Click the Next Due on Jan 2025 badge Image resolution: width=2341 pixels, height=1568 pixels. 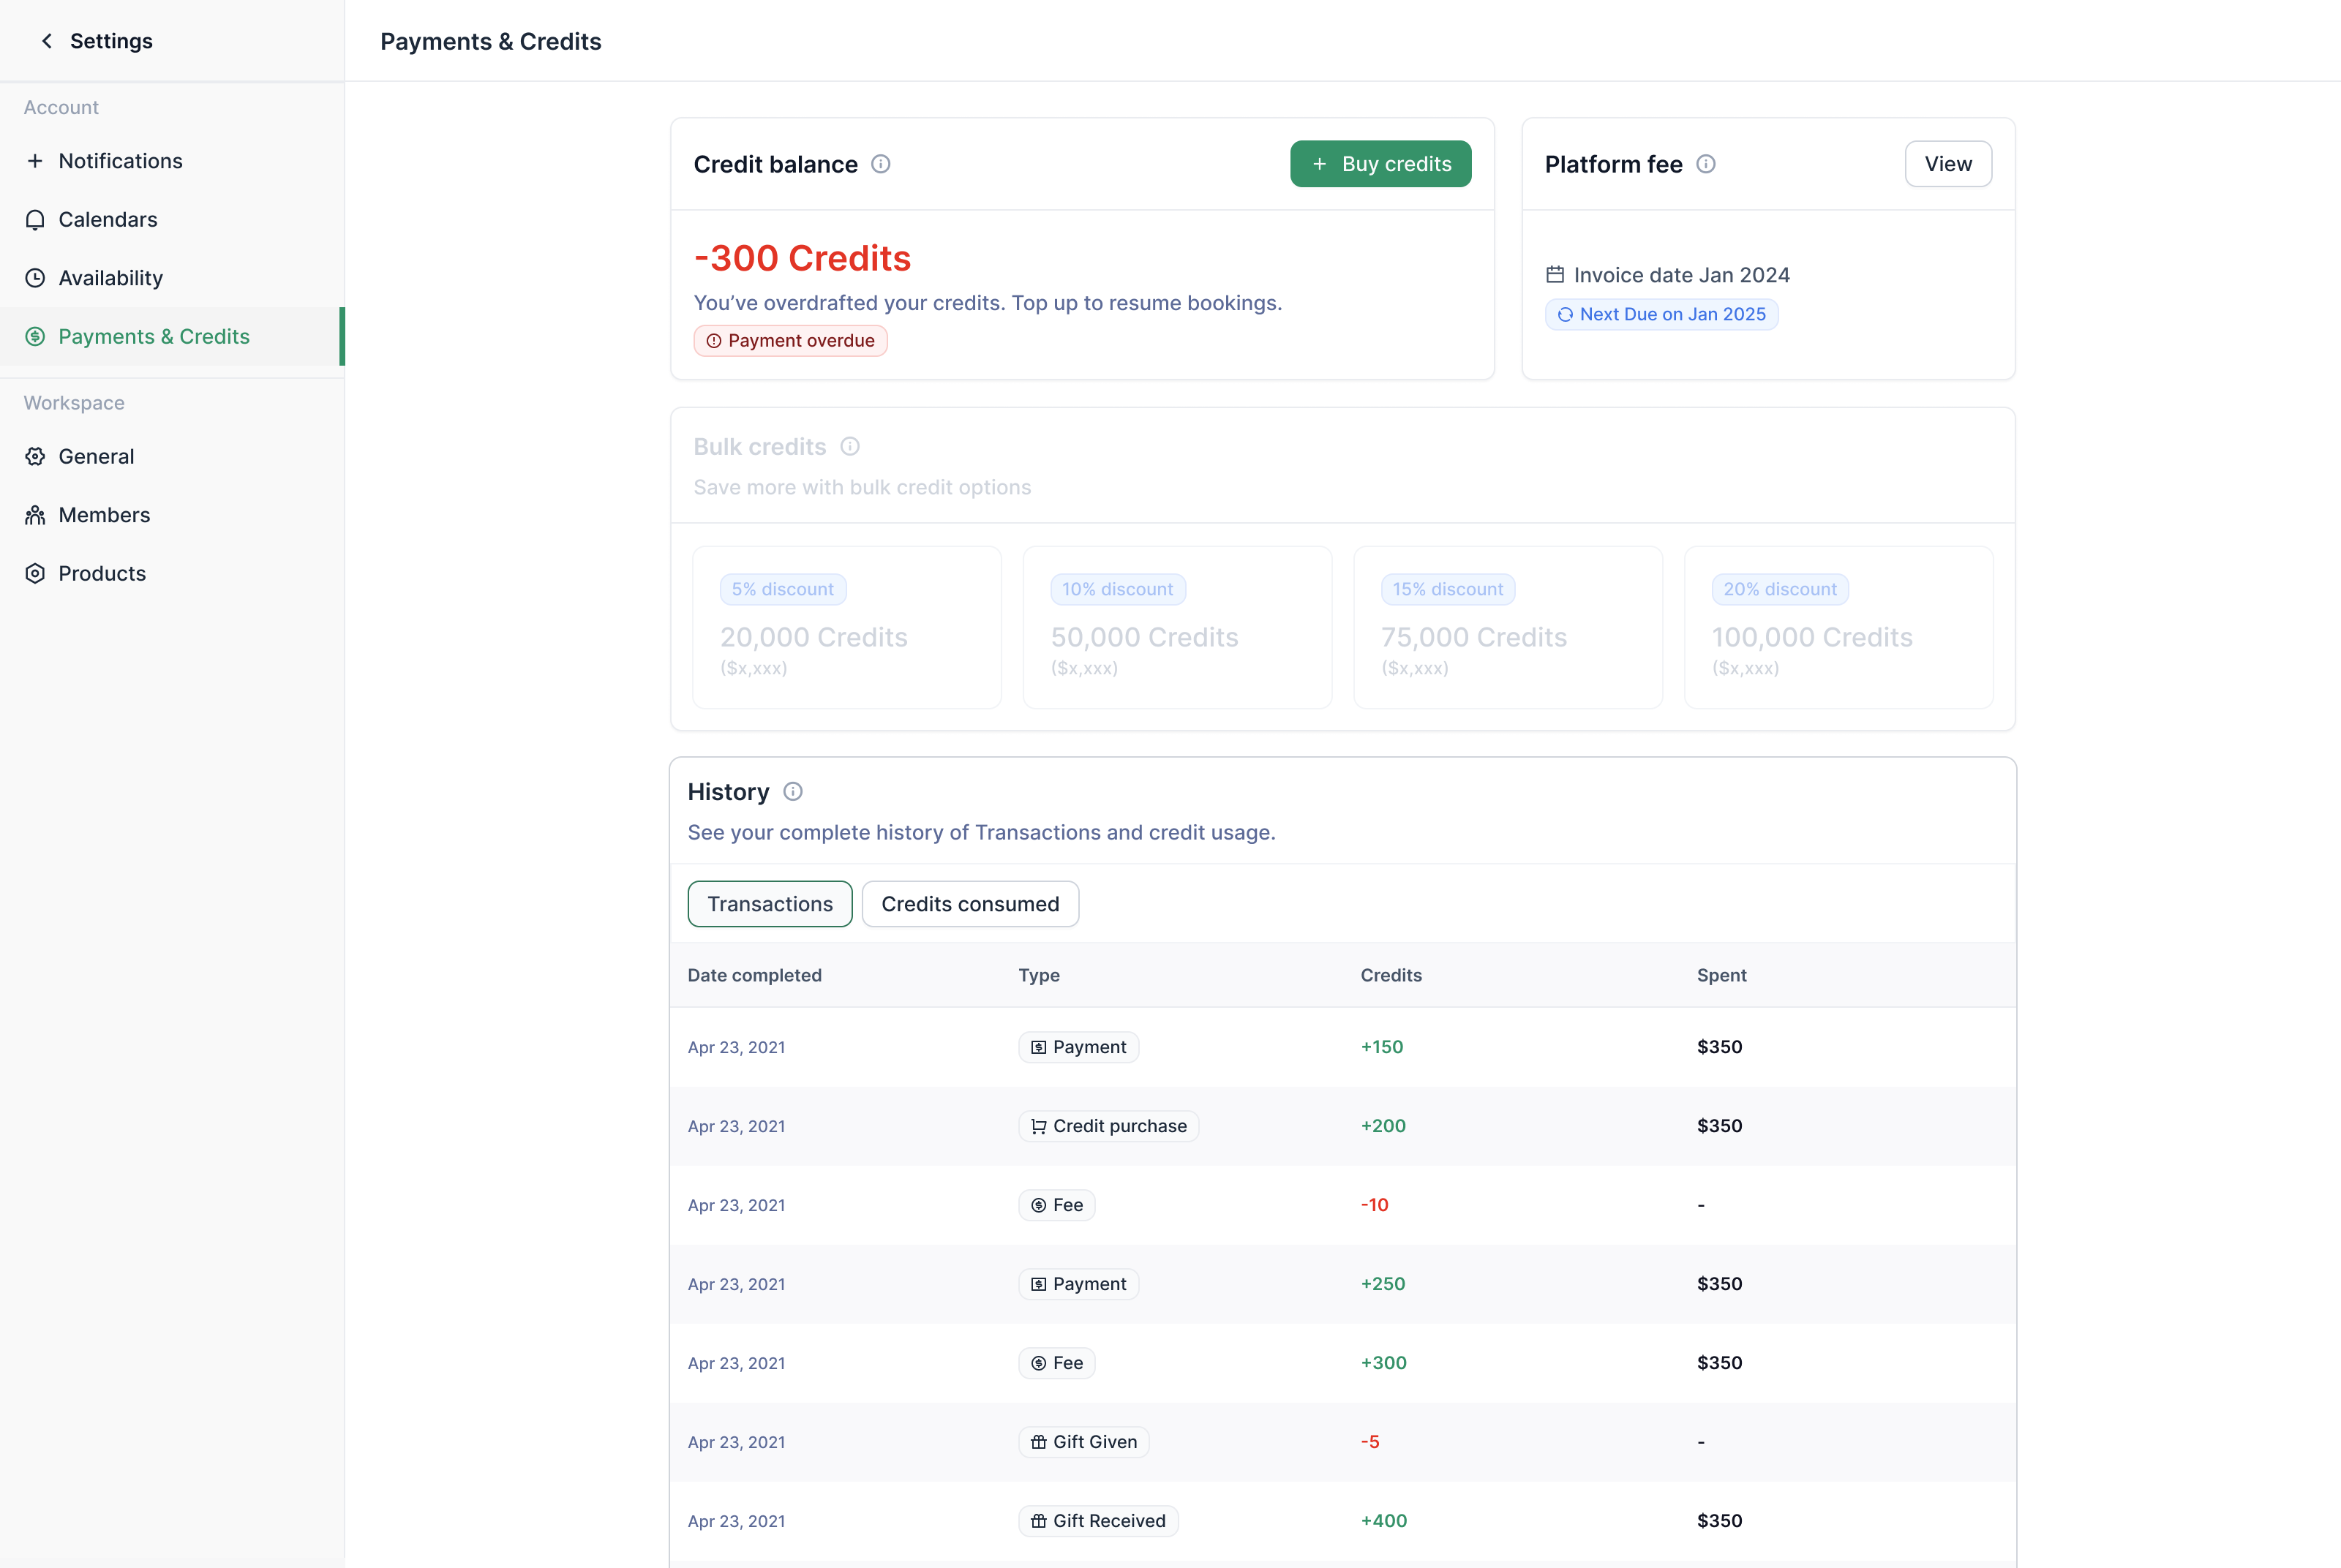pos(1661,314)
